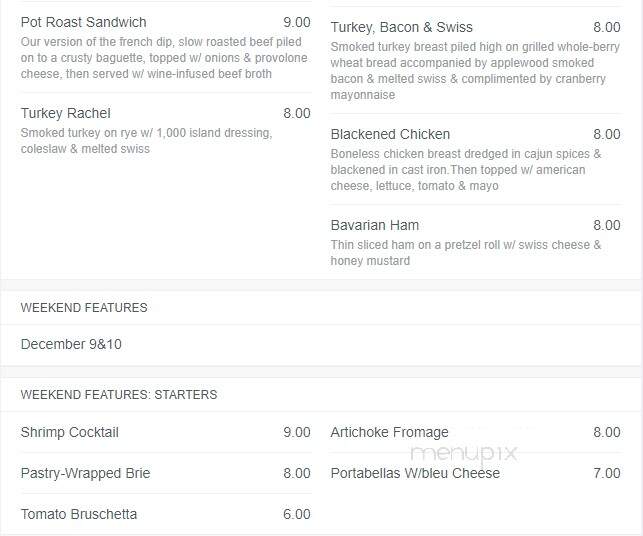Select the Tomato Bruschetta starter
Screen dimensions: 643x536
(x=79, y=514)
